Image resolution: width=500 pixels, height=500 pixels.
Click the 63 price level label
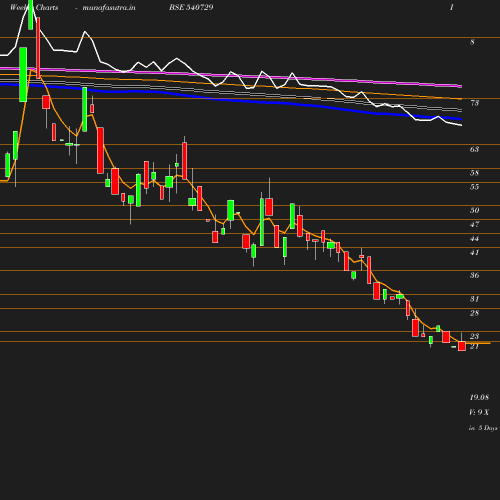pyautogui.click(x=474, y=149)
